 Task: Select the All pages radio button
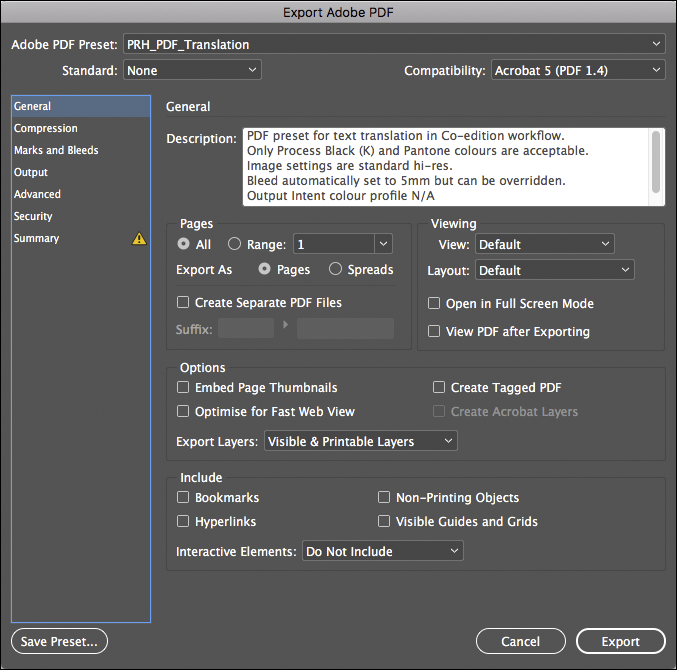coord(183,244)
